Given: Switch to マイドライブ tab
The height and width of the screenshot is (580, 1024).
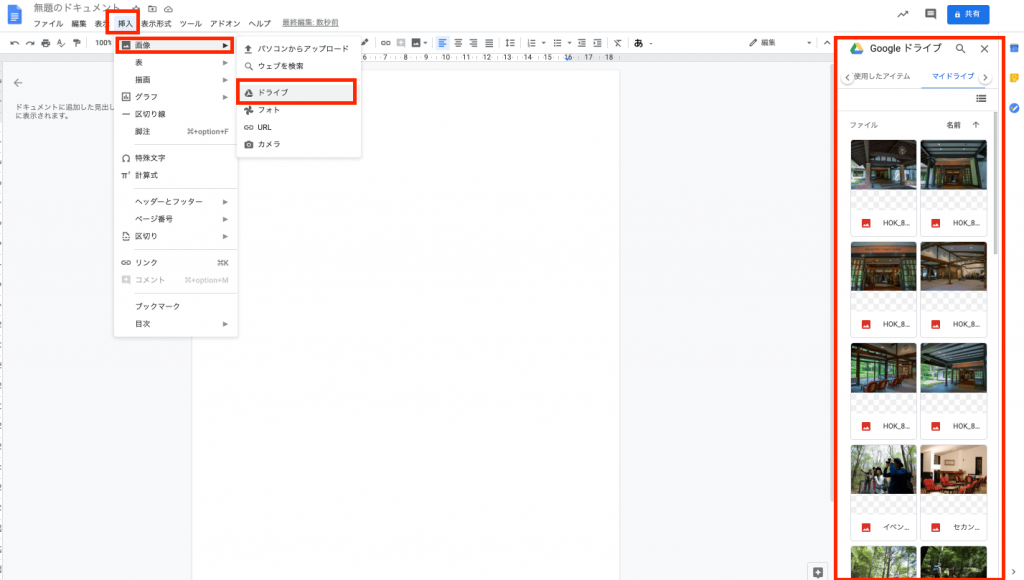Looking at the screenshot, I should pyautogui.click(x=953, y=76).
